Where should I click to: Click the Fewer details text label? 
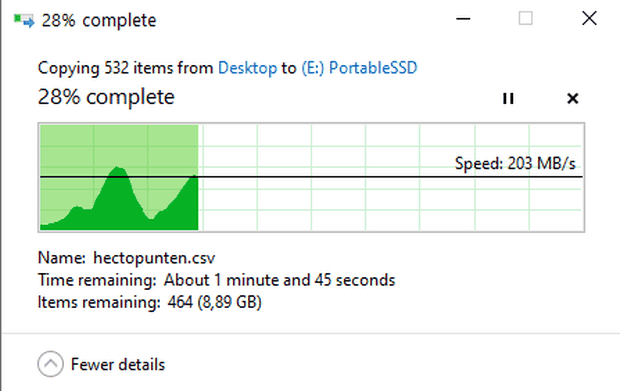click(118, 365)
